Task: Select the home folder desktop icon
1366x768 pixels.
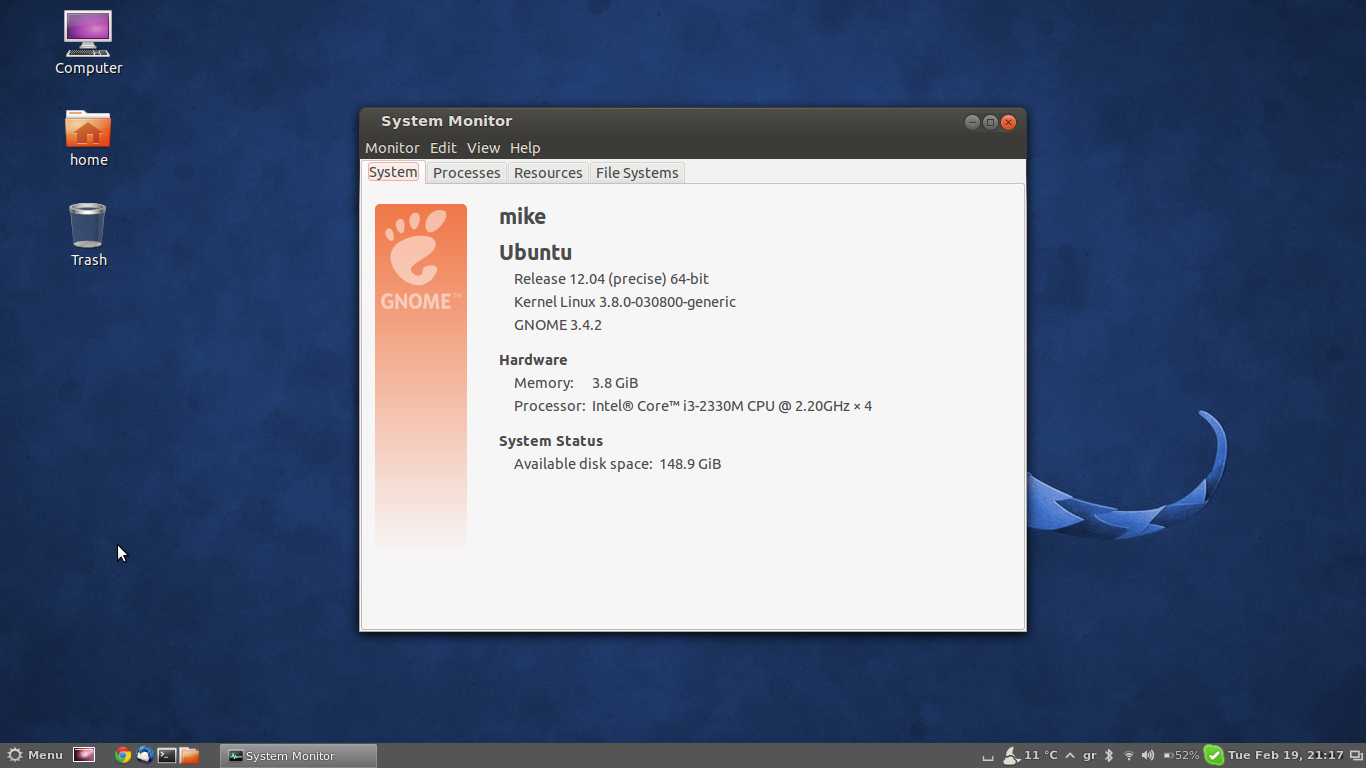Action: point(88,138)
